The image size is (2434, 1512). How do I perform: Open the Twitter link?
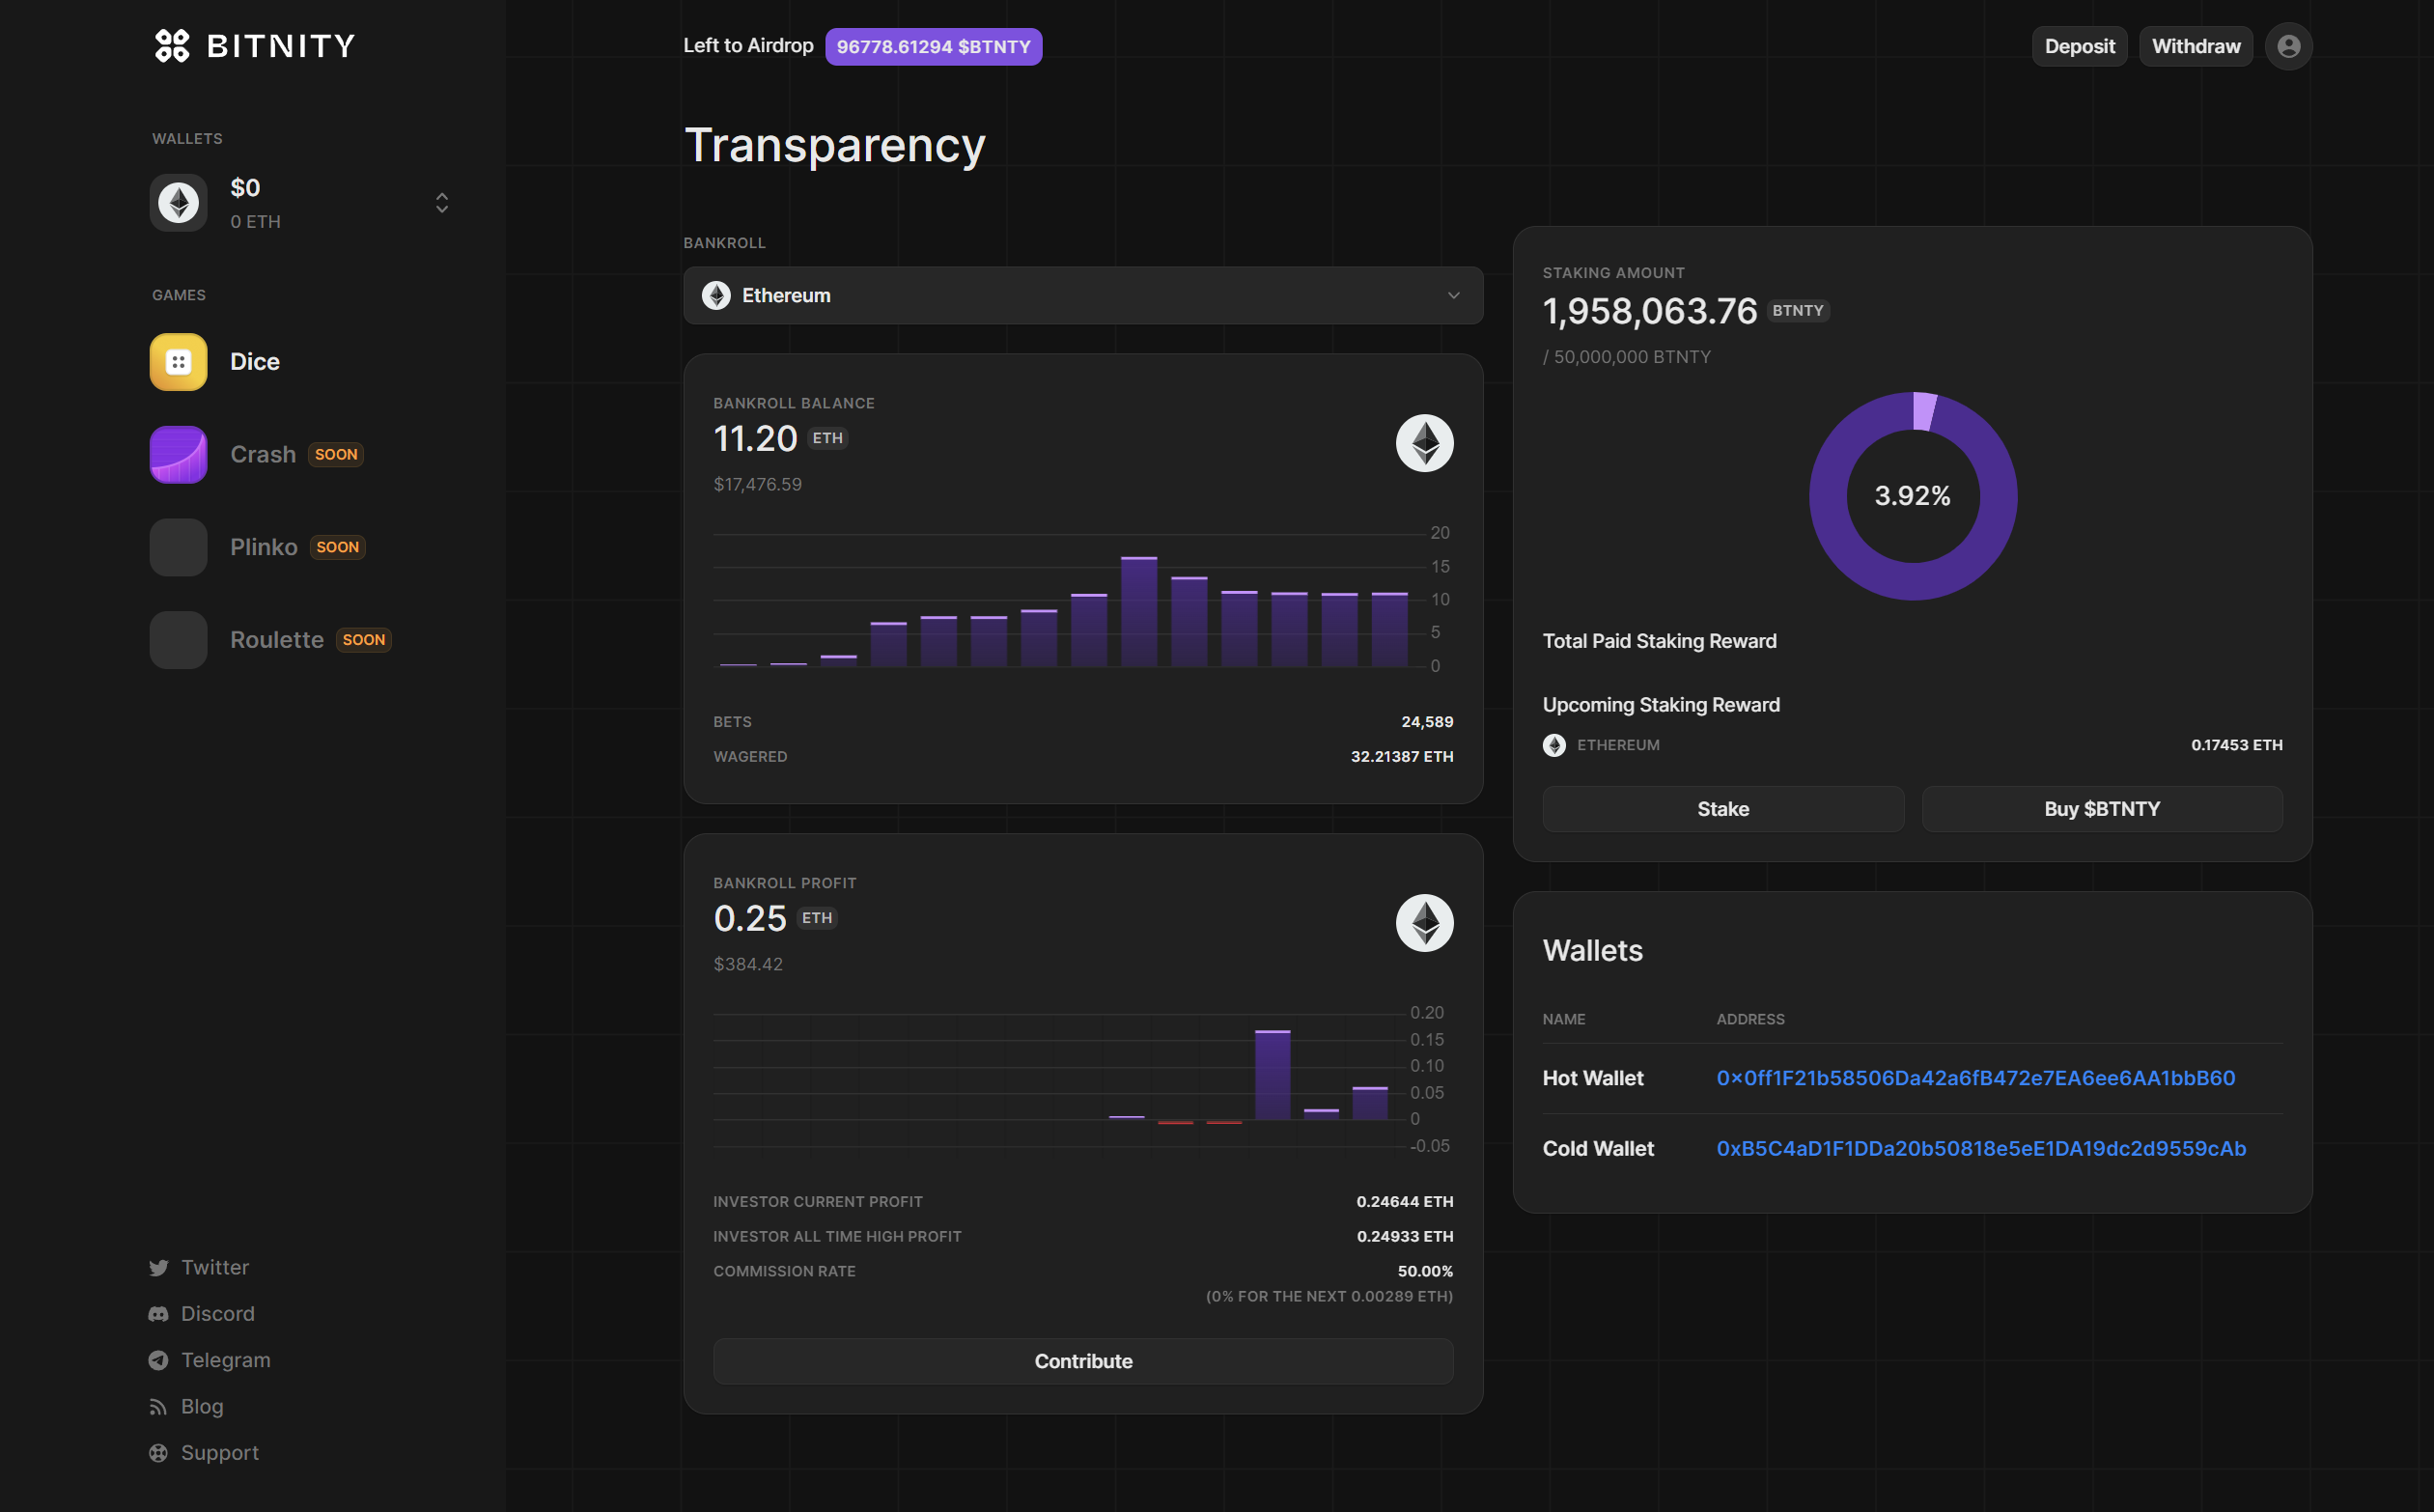[x=215, y=1268]
